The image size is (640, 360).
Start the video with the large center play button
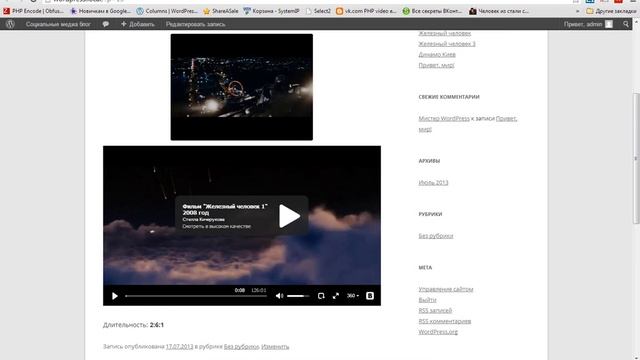289,216
